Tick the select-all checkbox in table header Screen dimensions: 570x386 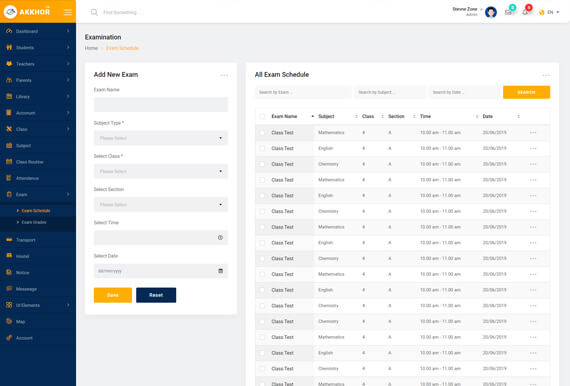click(262, 116)
